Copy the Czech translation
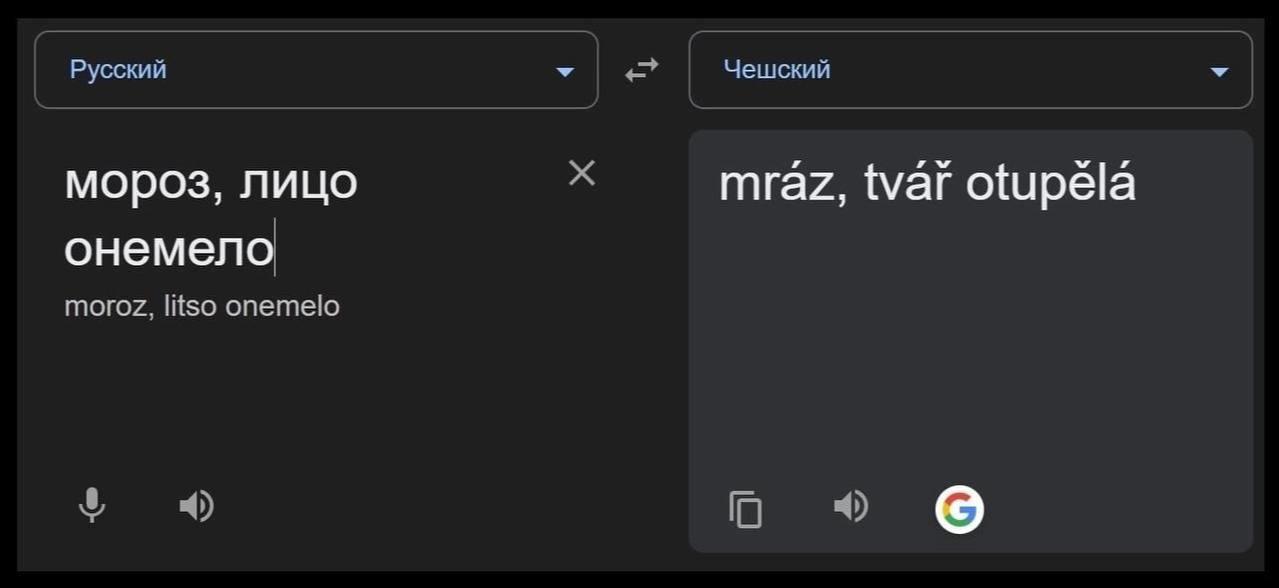The image size is (1279, 588). (x=745, y=509)
